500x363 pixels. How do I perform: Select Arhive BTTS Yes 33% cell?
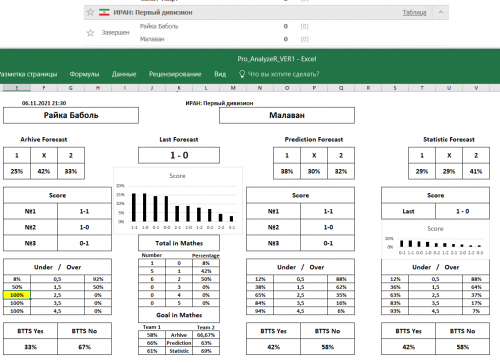click(x=30, y=347)
